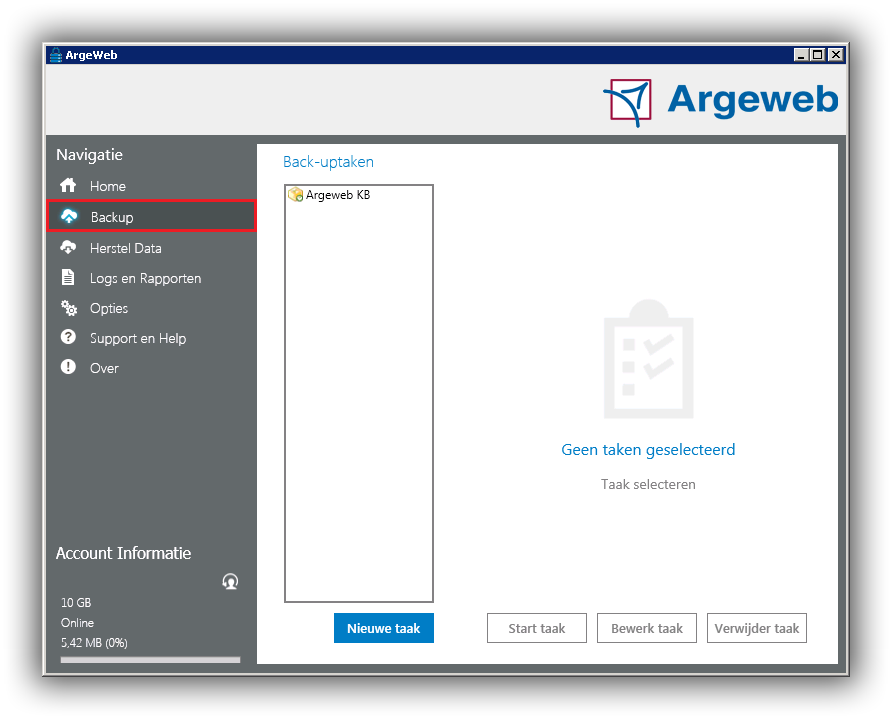
Task: Open the Over about page
Action: point(151,368)
